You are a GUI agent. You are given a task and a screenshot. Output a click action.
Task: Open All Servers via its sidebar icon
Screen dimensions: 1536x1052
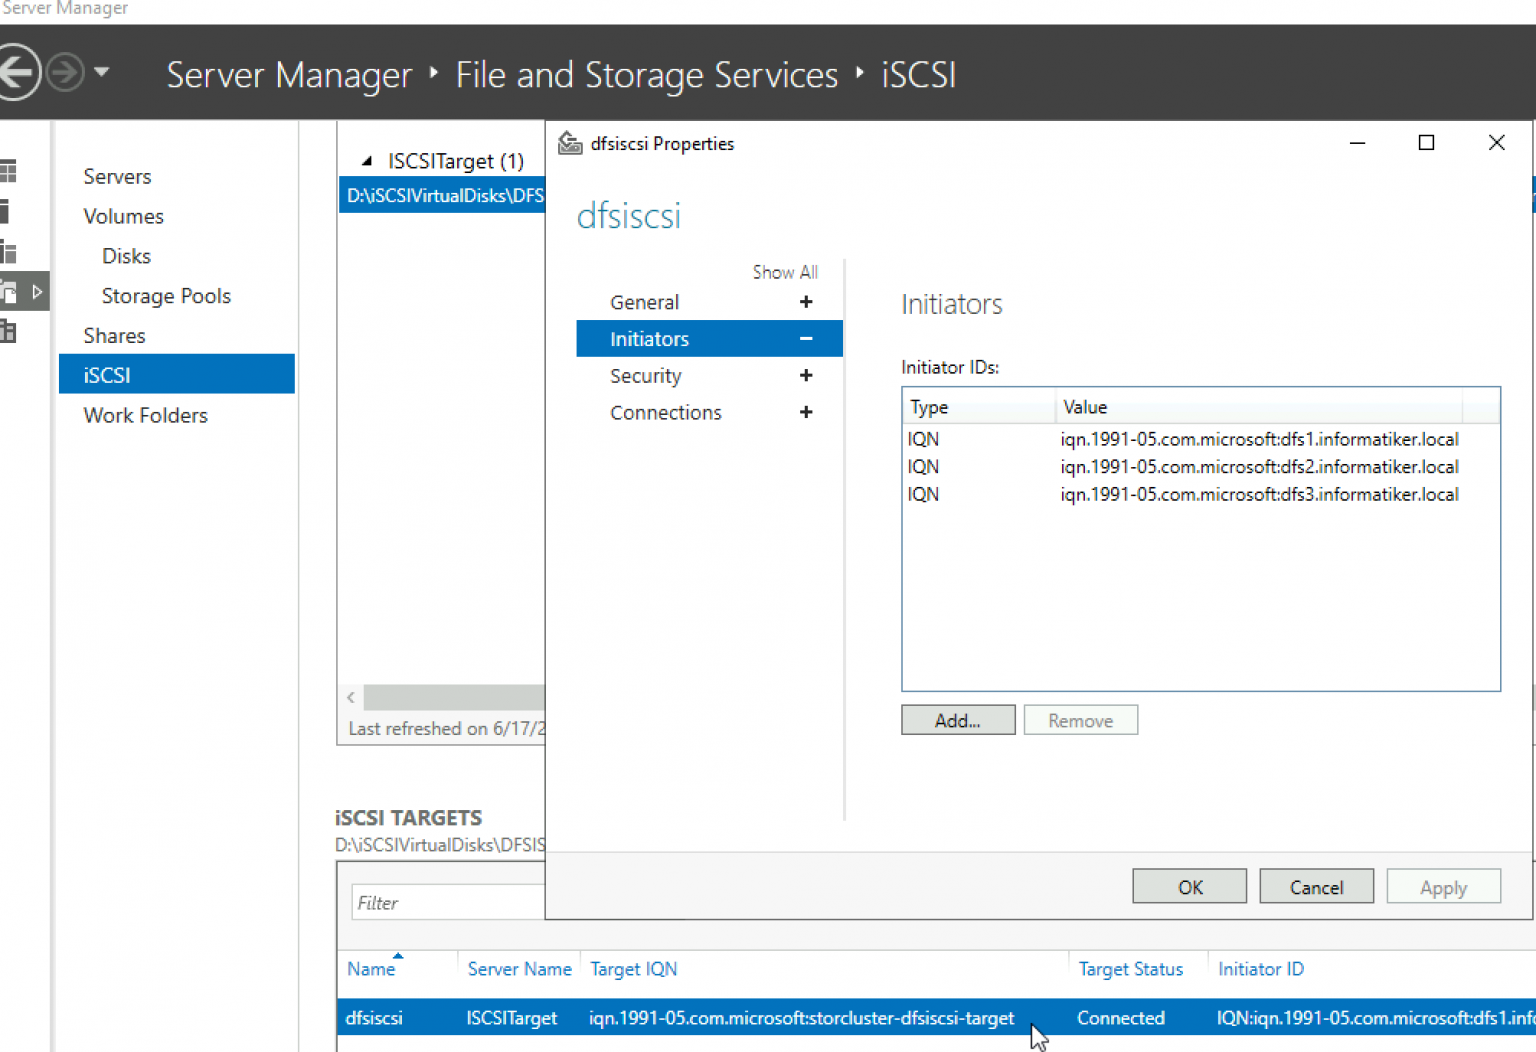click(x=10, y=252)
